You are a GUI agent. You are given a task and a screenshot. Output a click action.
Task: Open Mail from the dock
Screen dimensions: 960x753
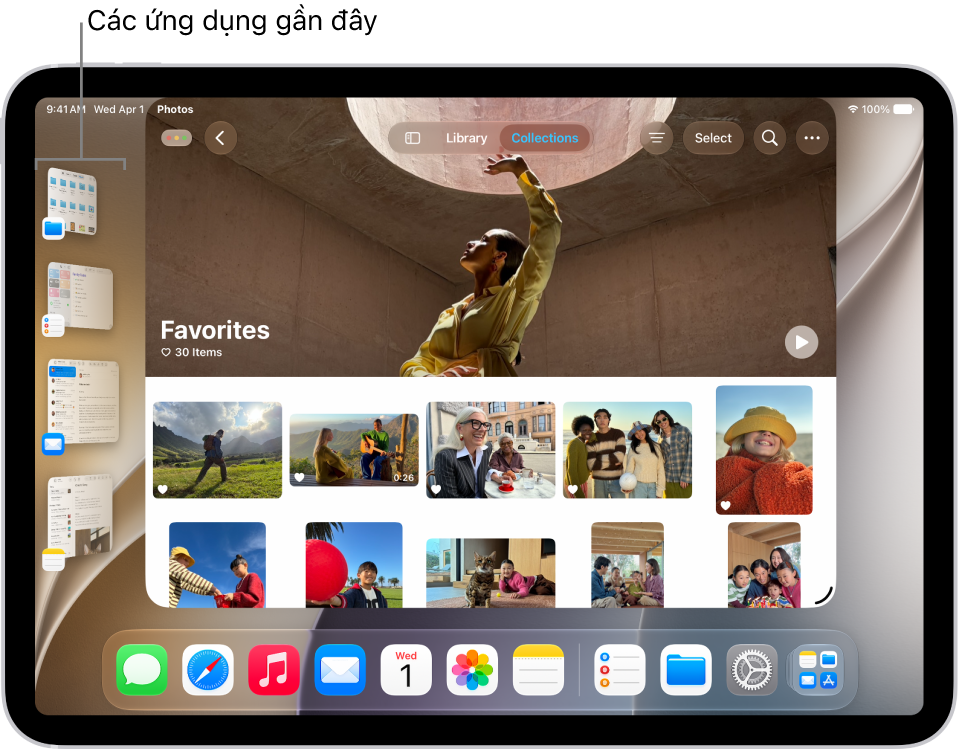tap(340, 670)
